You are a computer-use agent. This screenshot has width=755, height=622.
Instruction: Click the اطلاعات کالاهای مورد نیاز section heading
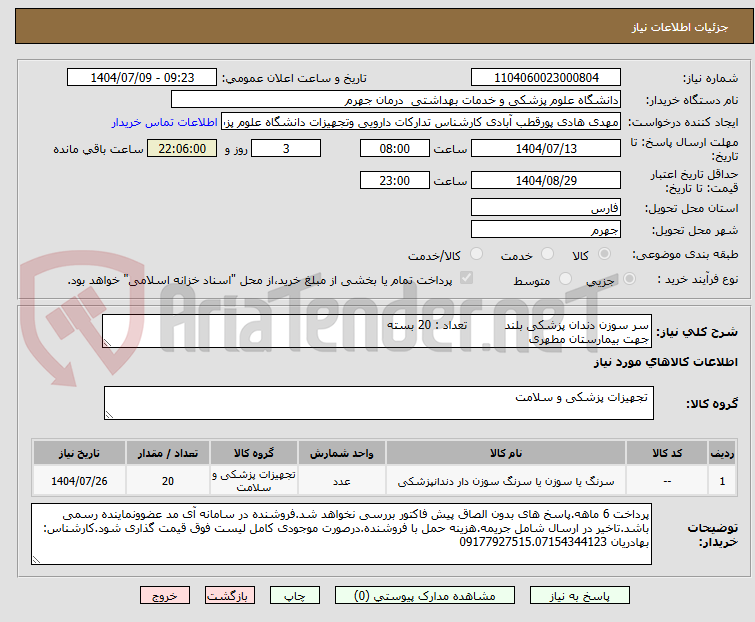(x=665, y=362)
